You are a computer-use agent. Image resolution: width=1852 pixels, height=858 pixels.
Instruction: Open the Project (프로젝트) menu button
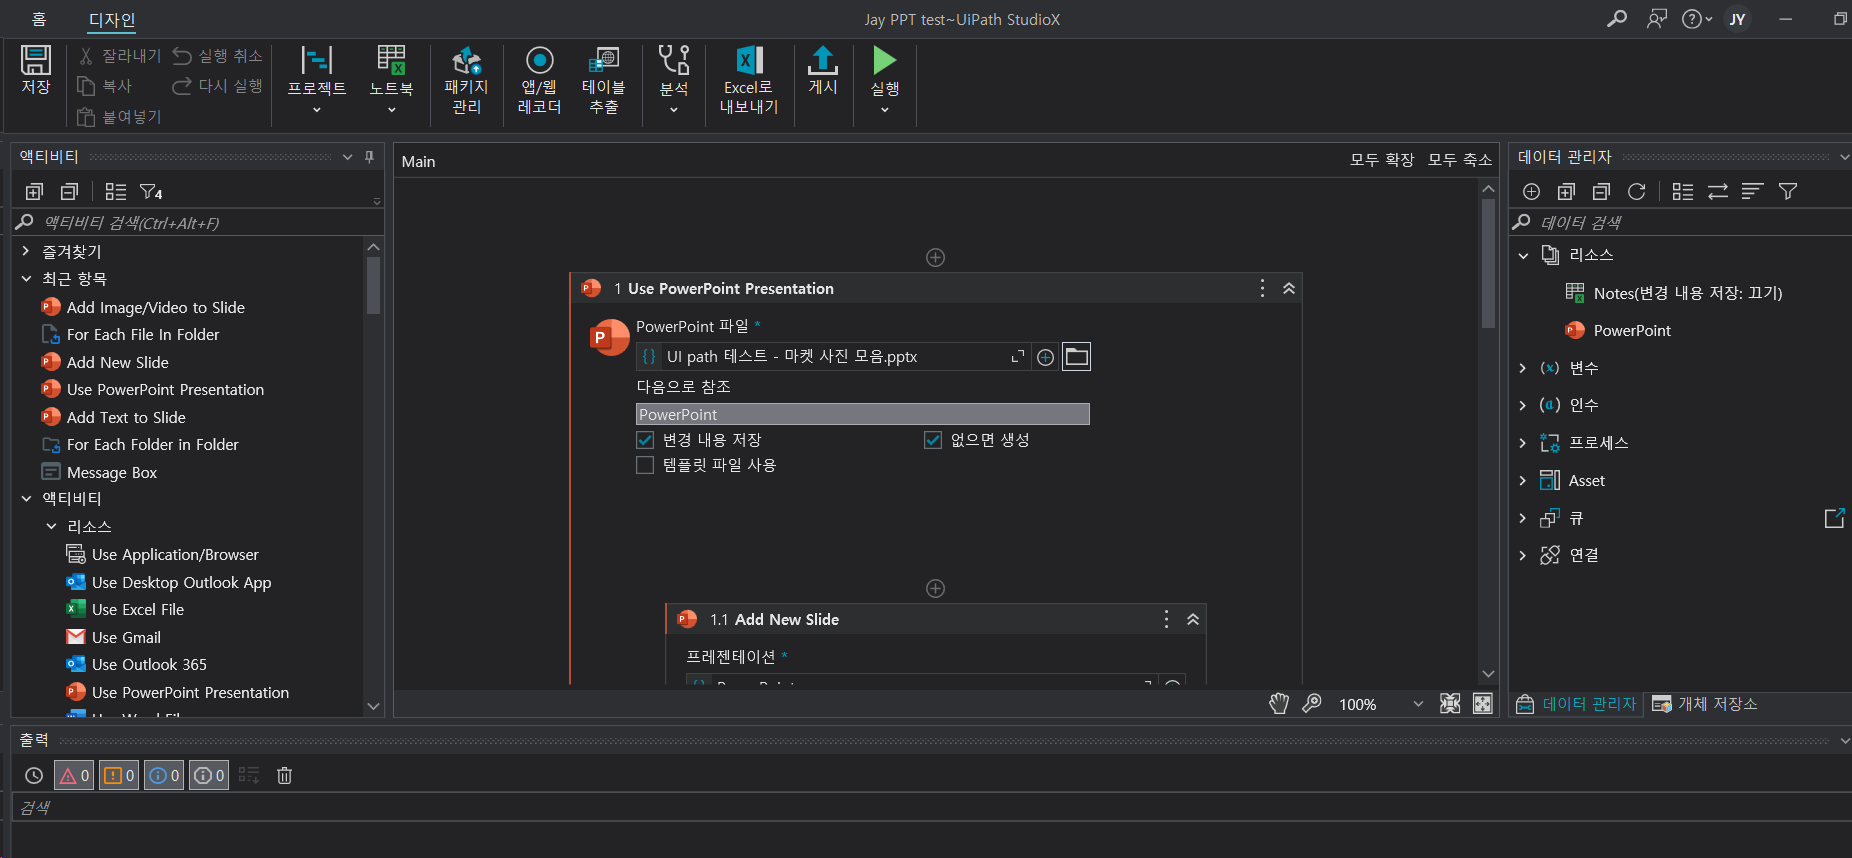[317, 80]
